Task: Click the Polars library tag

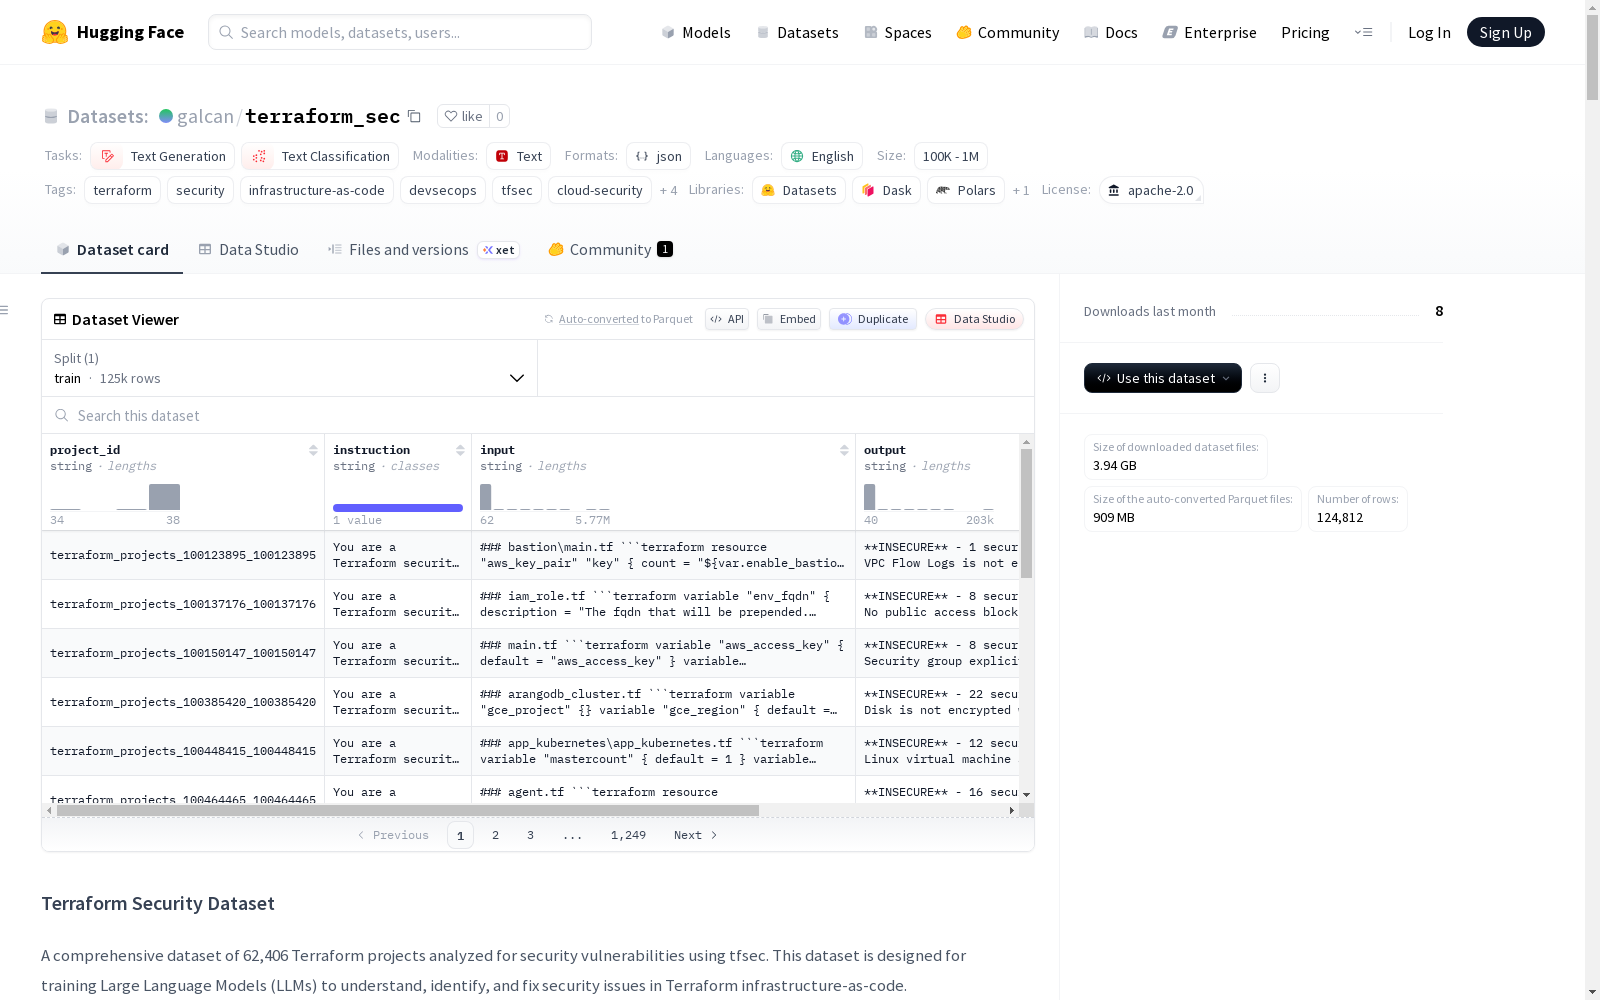Action: 966,190
